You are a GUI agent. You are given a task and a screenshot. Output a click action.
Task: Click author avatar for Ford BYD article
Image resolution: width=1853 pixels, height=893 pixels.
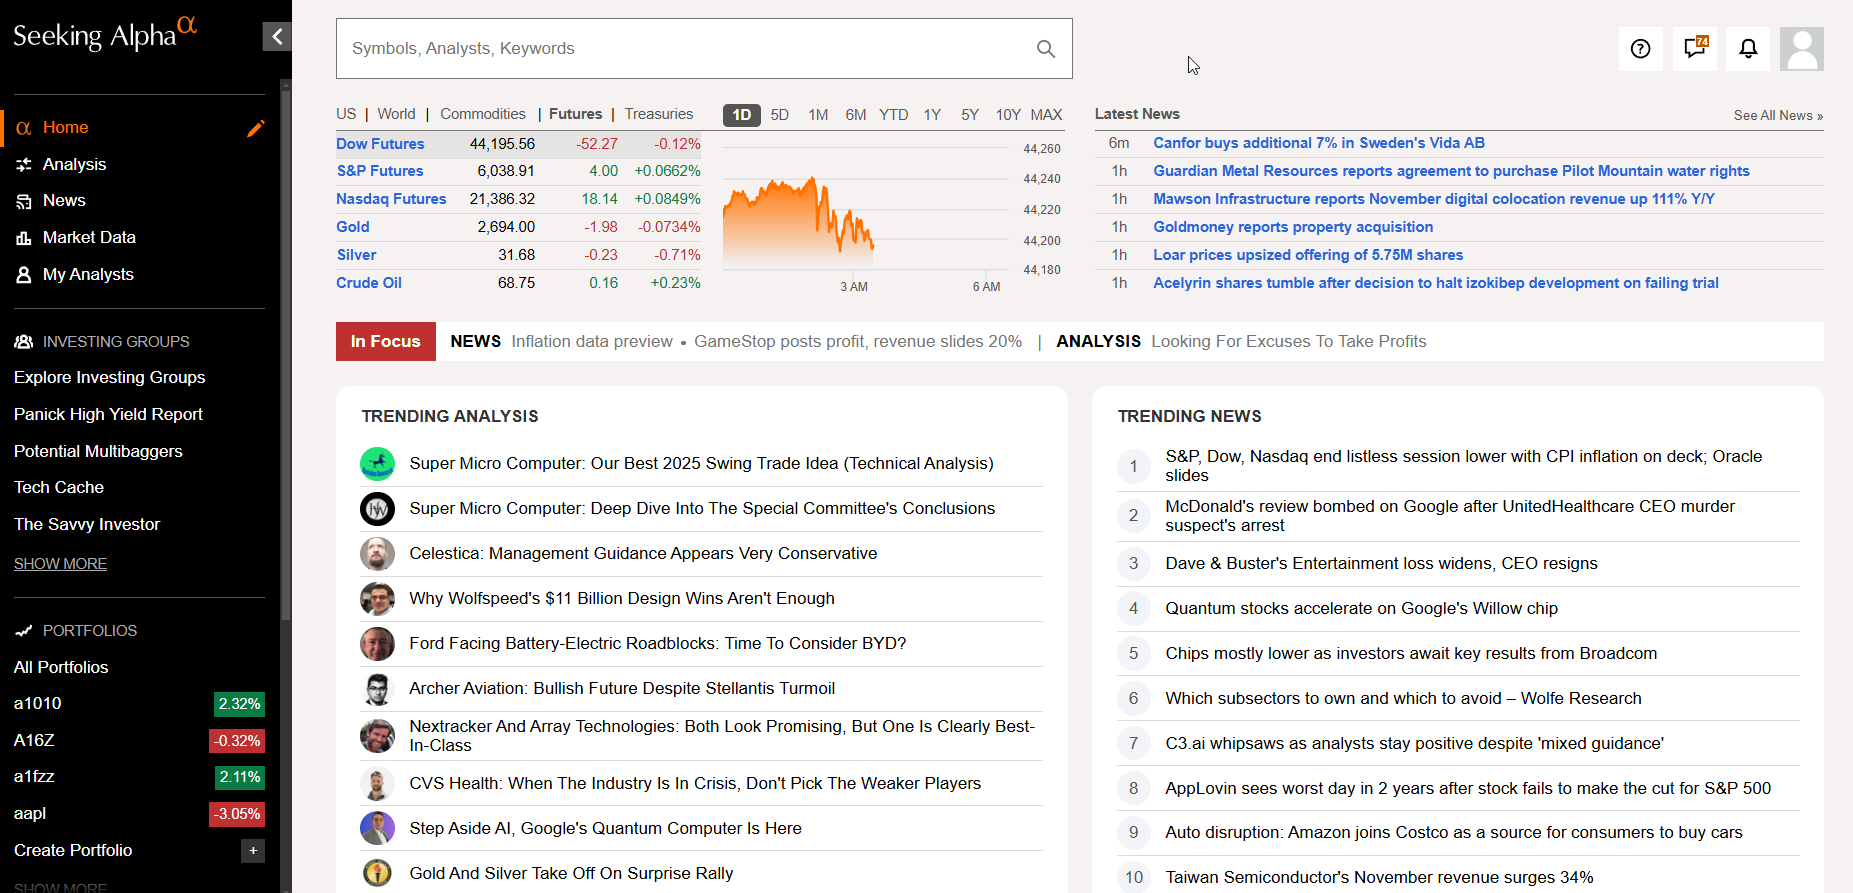(x=377, y=644)
